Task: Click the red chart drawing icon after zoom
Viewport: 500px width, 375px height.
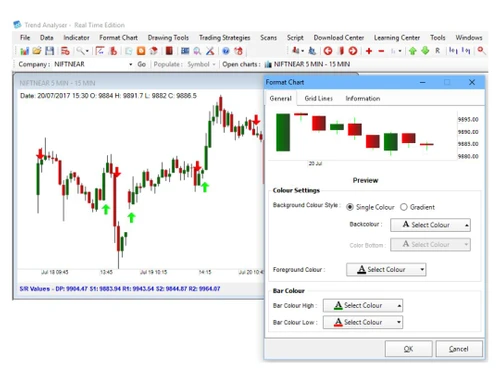Action: tap(100, 51)
